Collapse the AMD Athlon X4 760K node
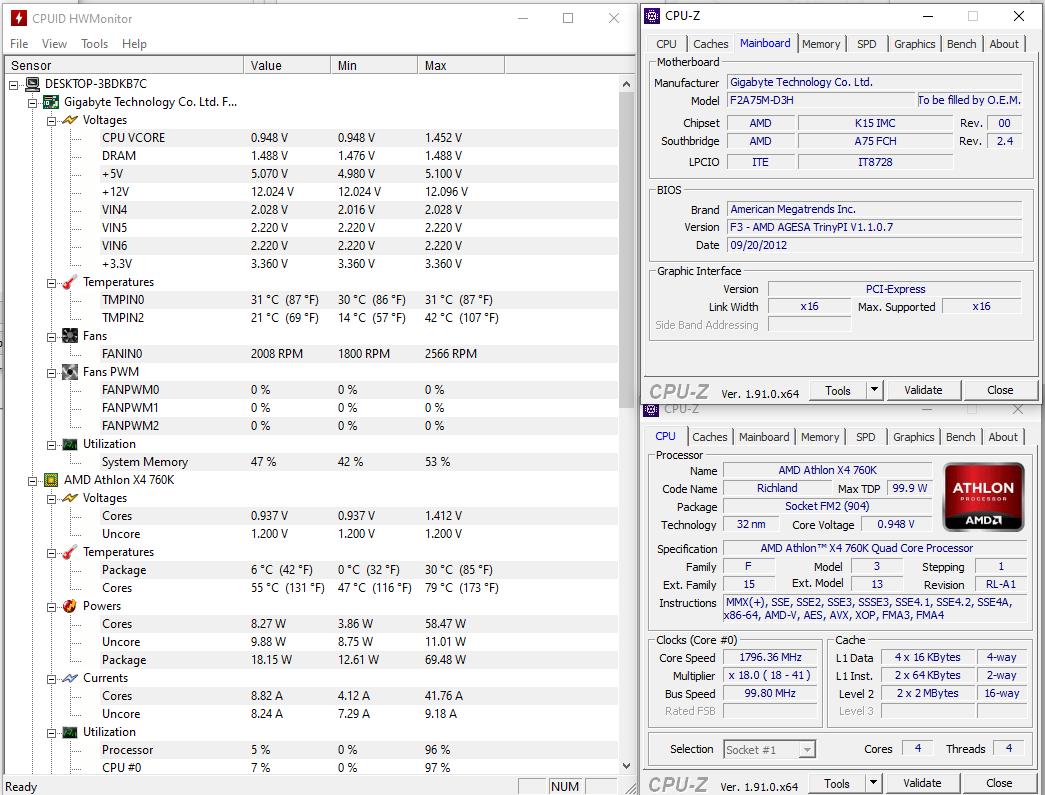Screen dimensions: 1045x795 32,480
